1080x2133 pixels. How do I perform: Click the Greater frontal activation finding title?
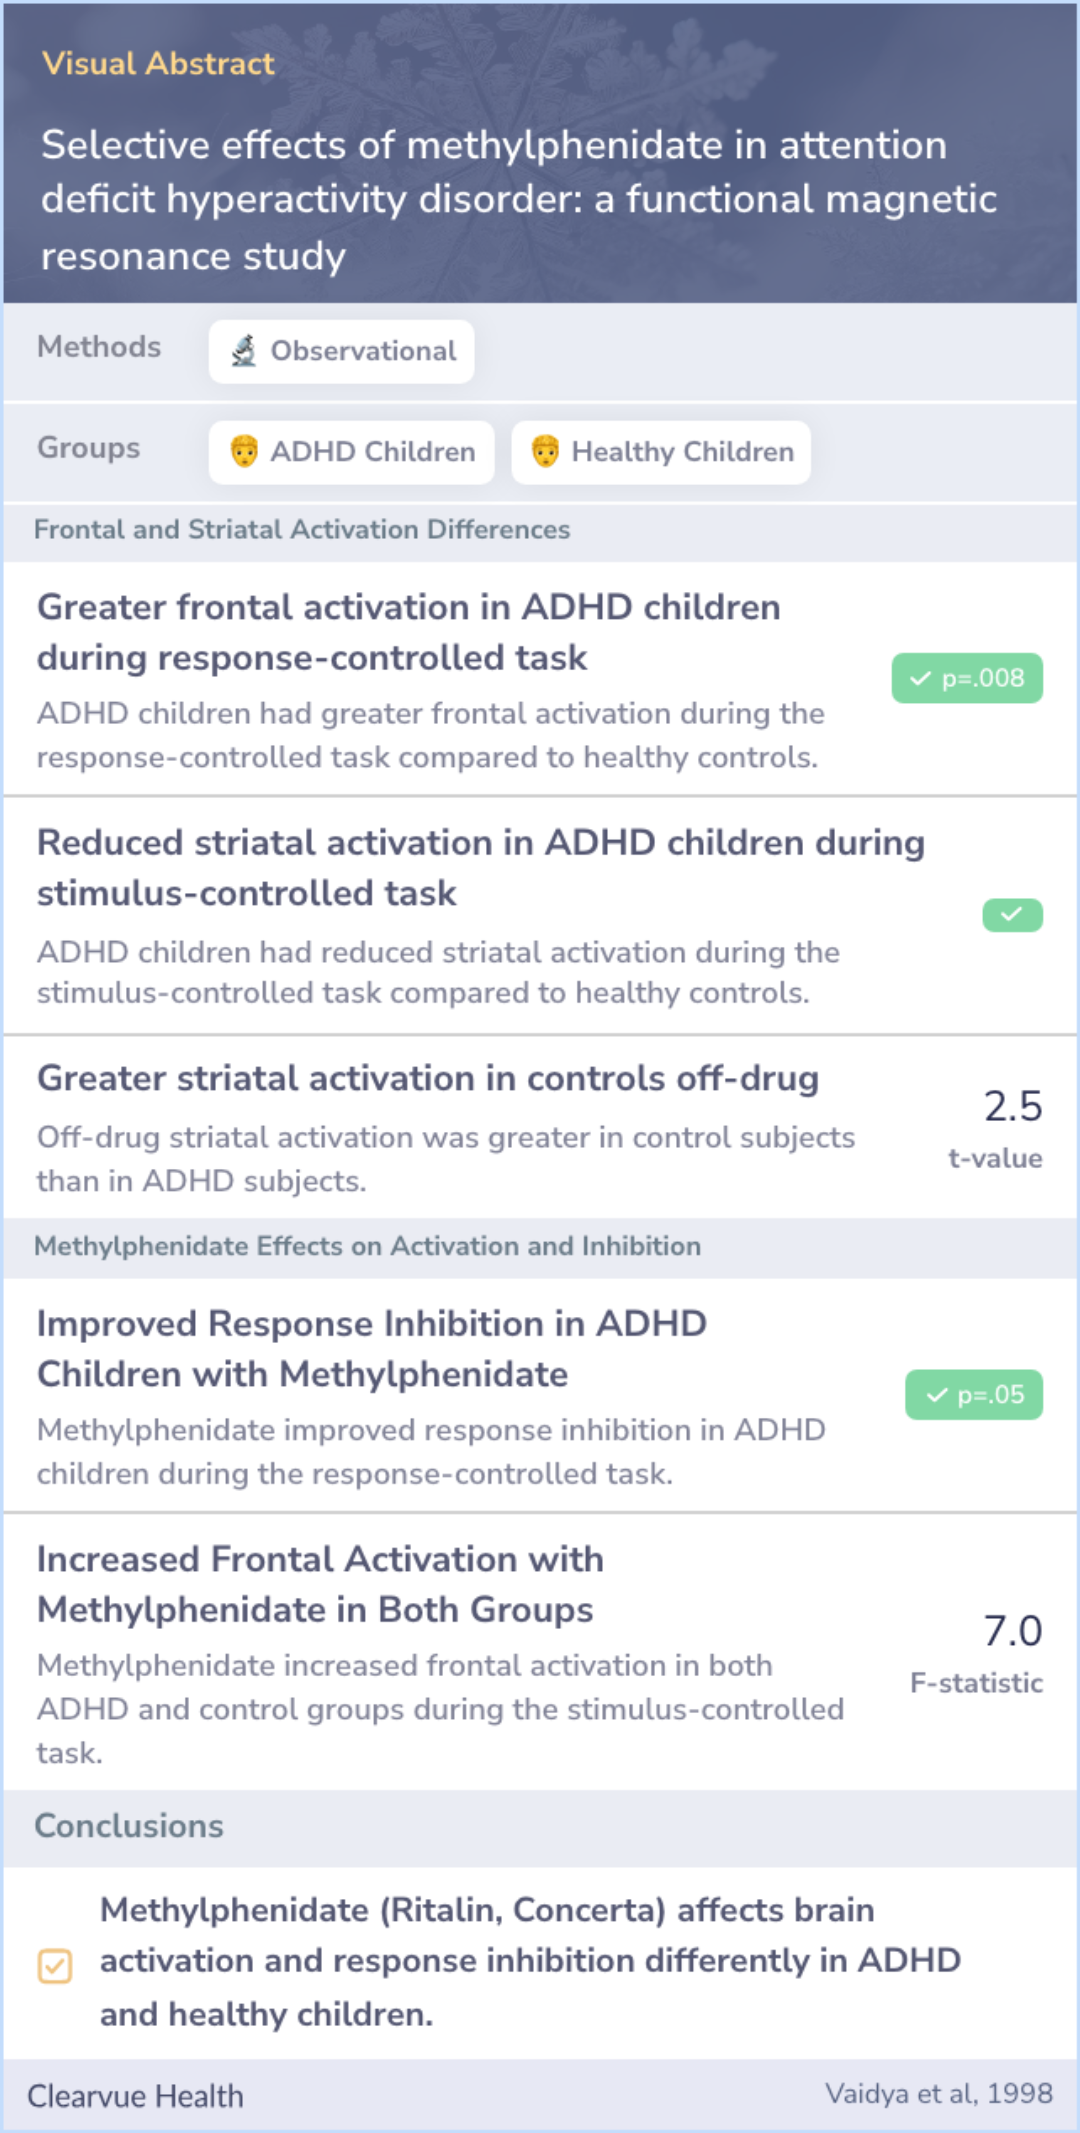[408, 632]
